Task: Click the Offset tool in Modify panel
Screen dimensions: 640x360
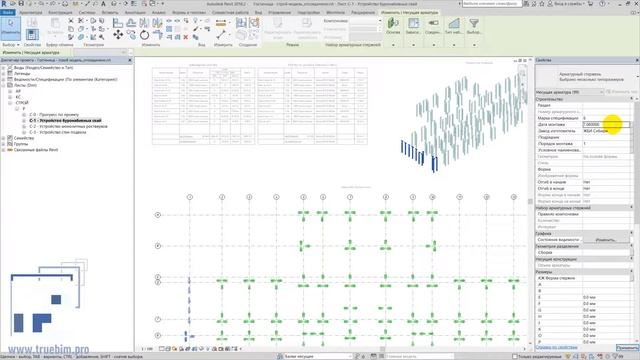Action: [x=131, y=23]
